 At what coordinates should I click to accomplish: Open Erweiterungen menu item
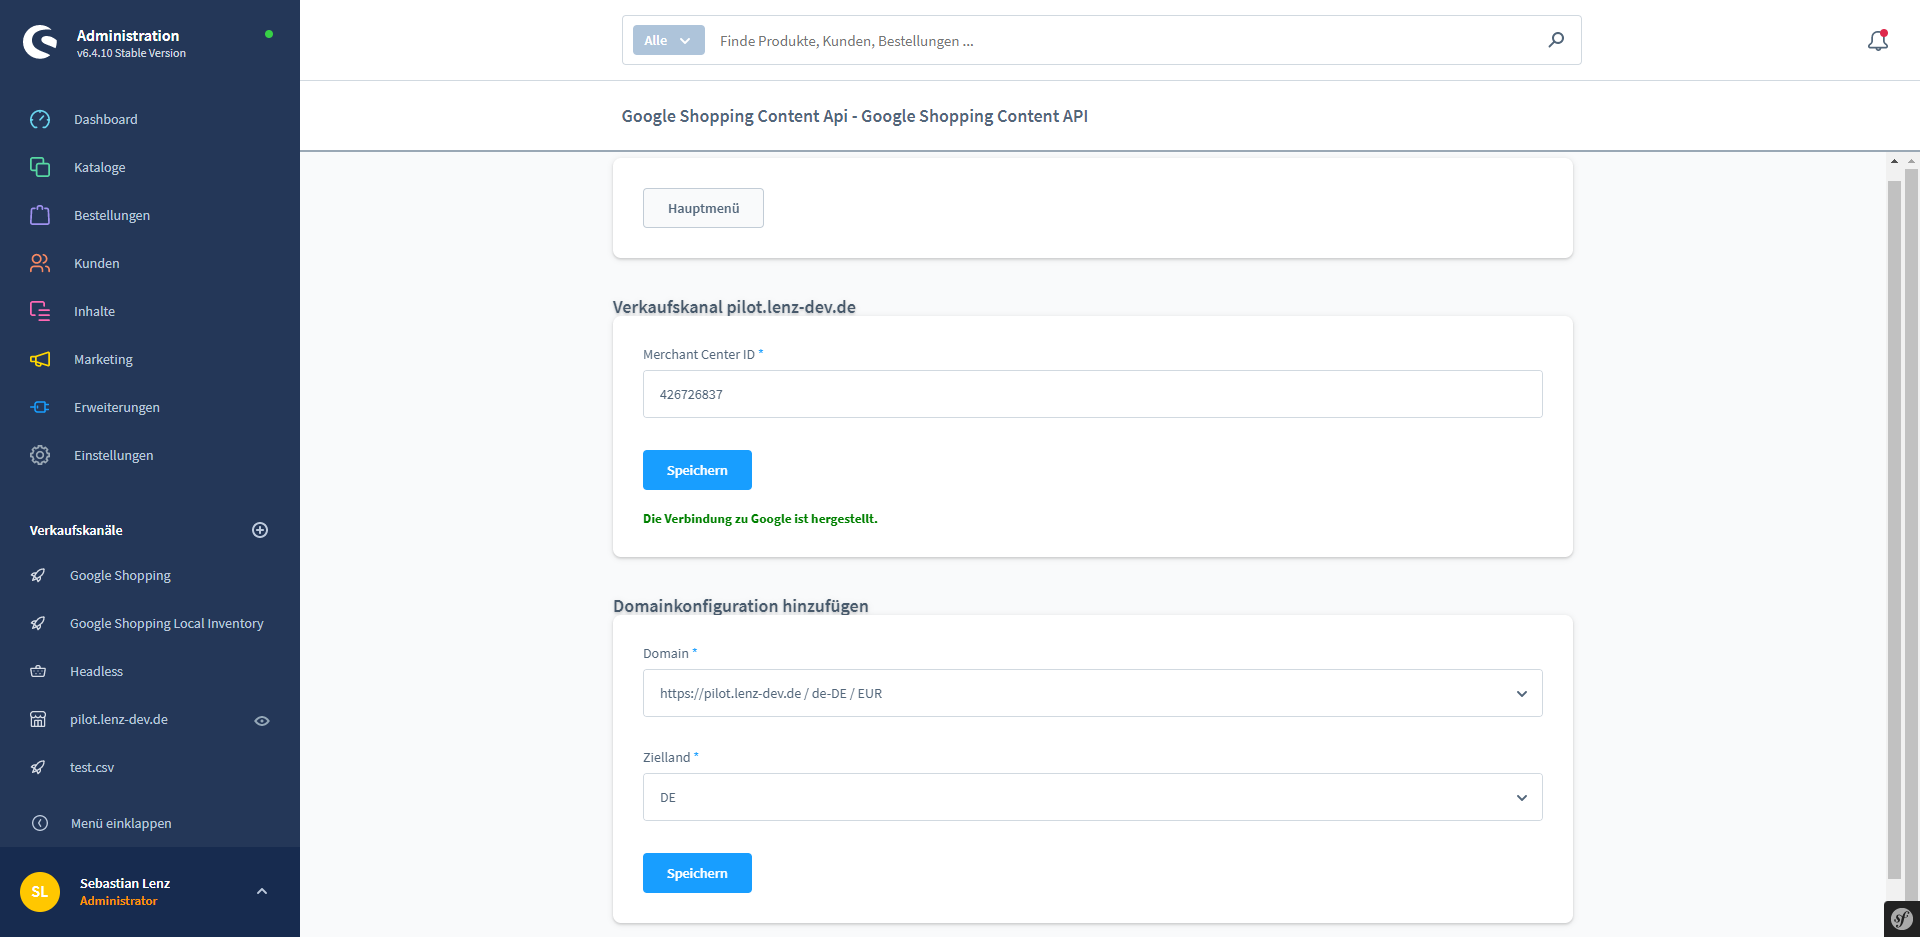coord(117,407)
